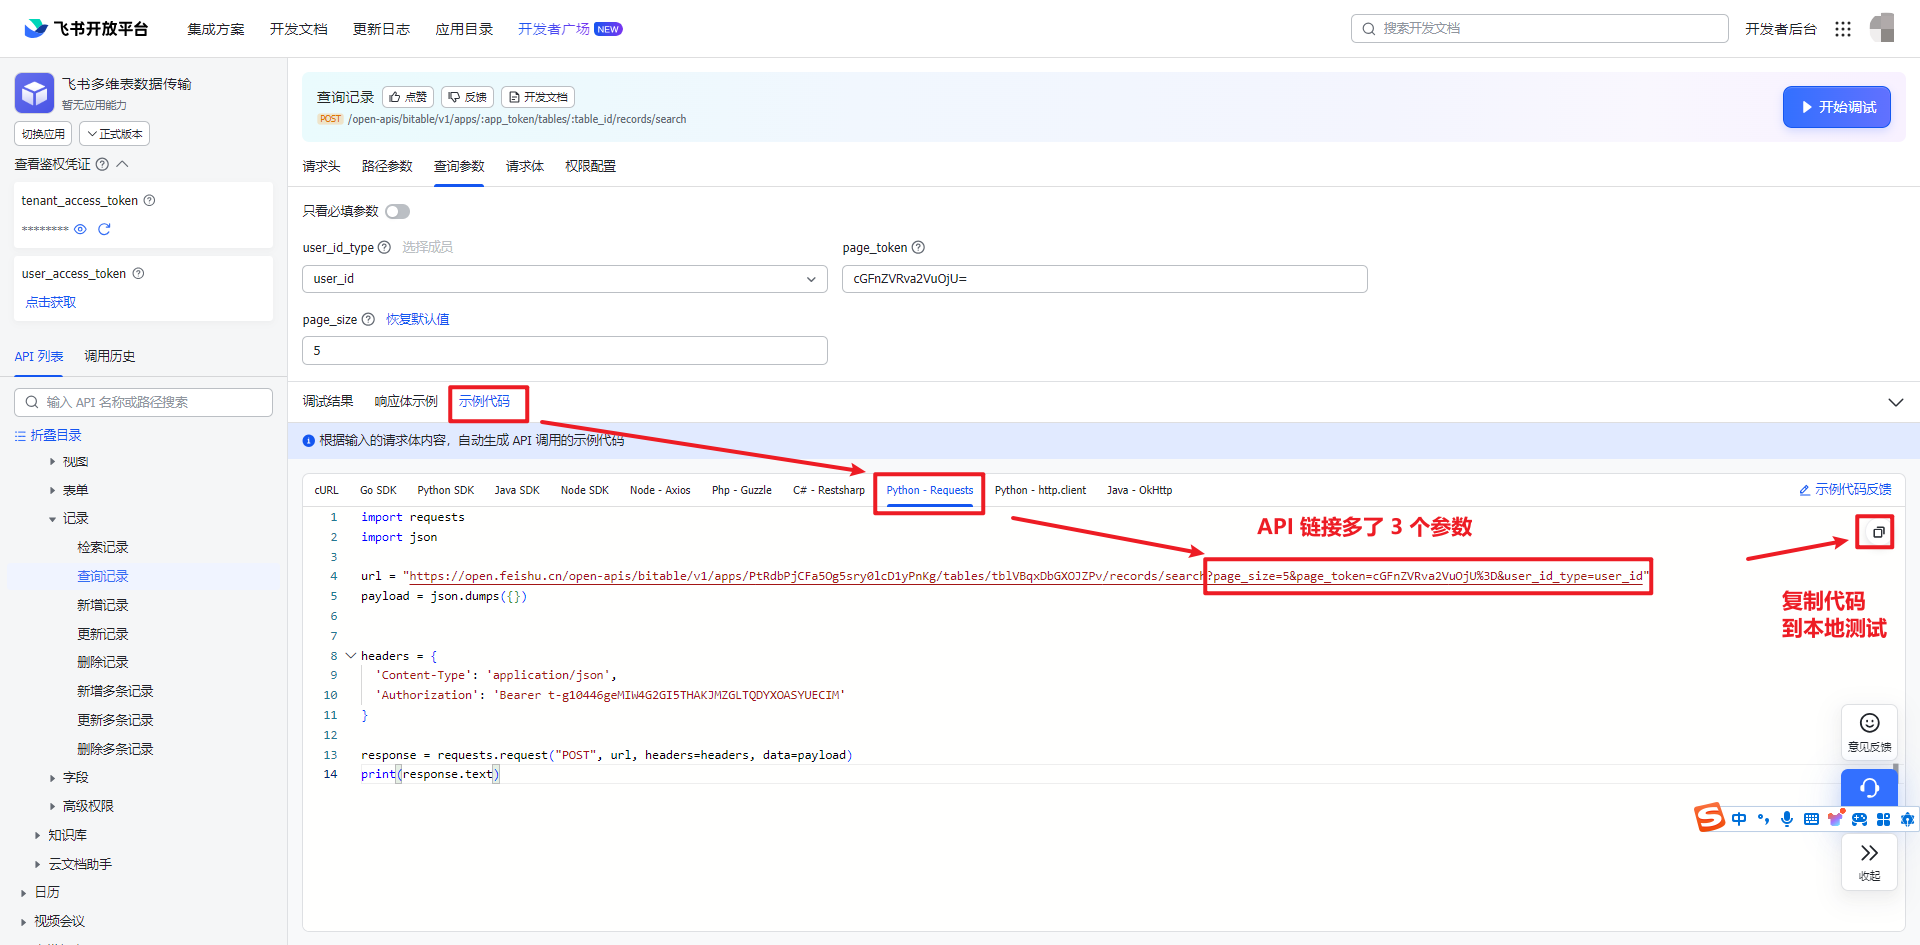Open help icon next to user_access_token
The image size is (1920, 945).
(x=138, y=273)
